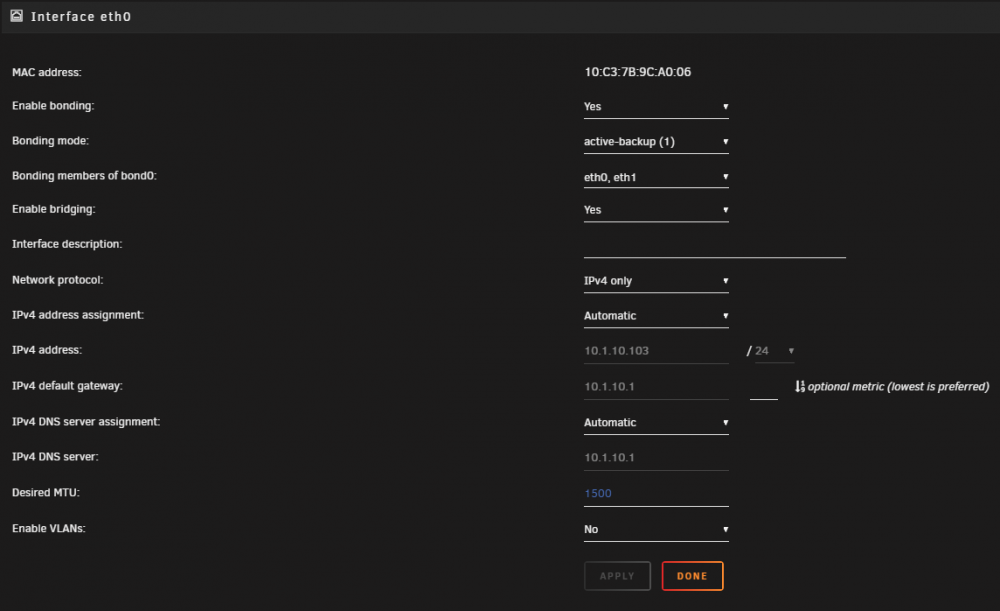The height and width of the screenshot is (611, 1000).
Task: Click the Desired MTU field showing 1500
Action: click(x=656, y=494)
